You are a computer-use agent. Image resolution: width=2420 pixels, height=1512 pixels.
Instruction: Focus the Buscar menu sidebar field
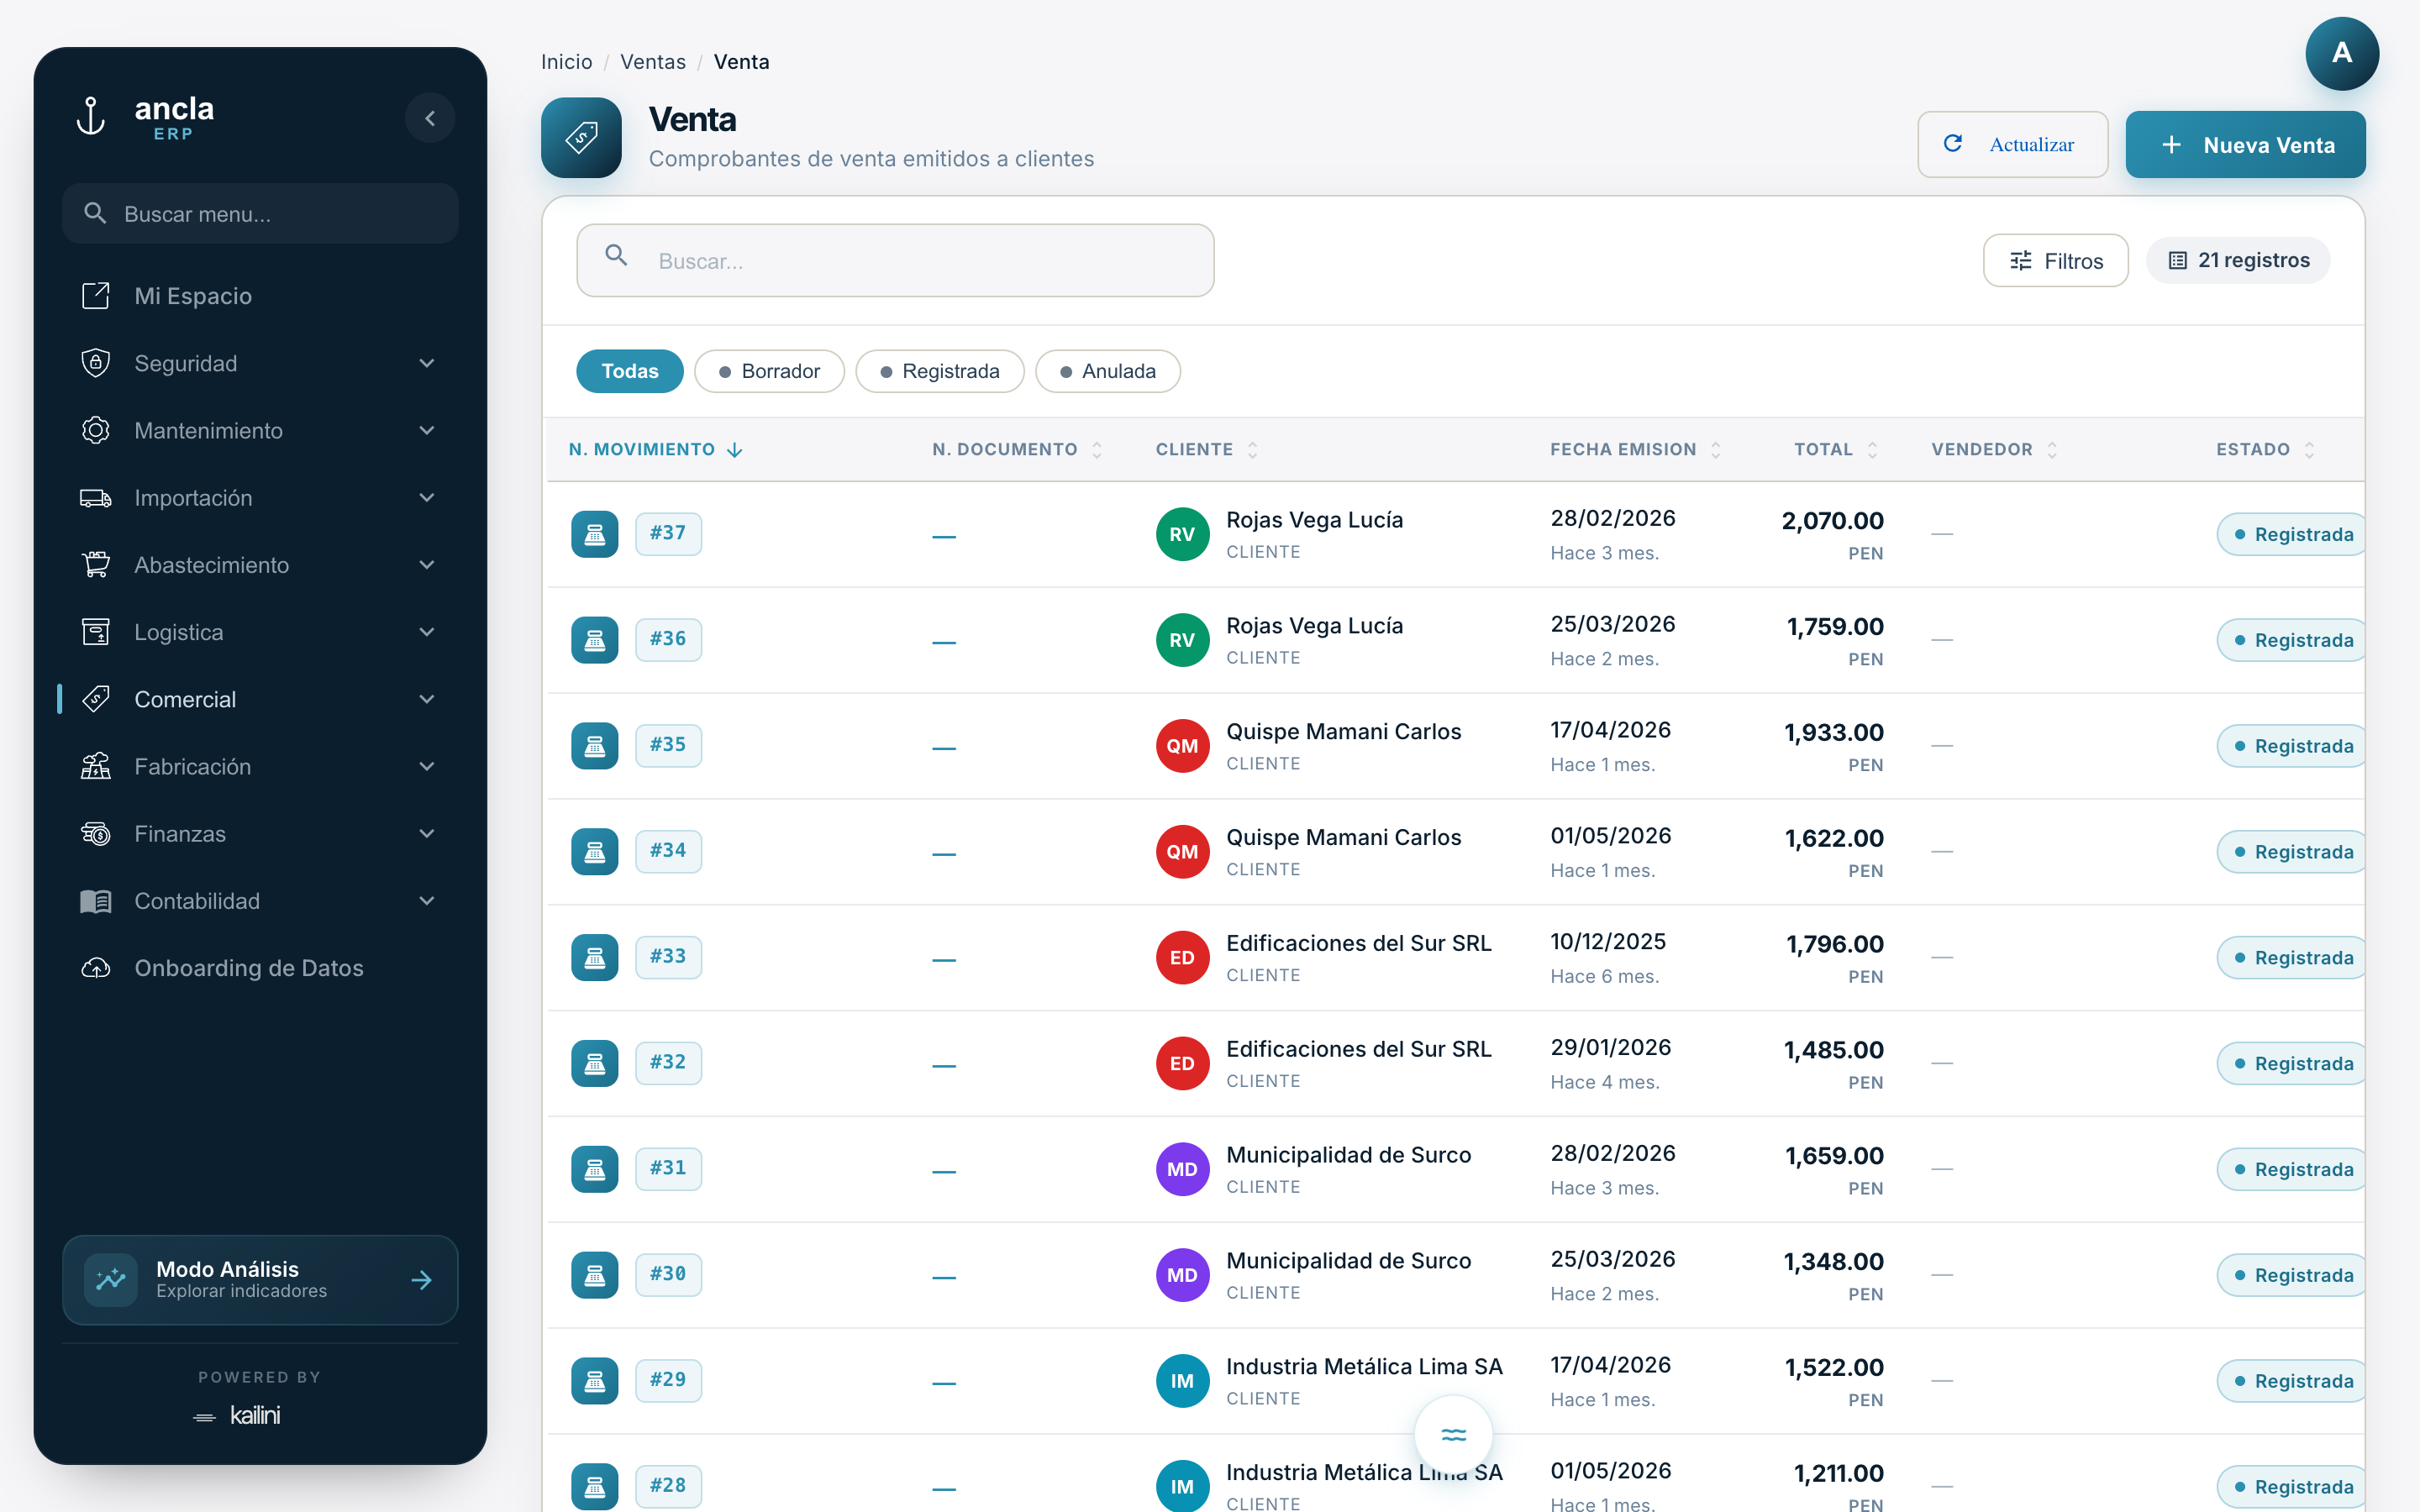260,213
